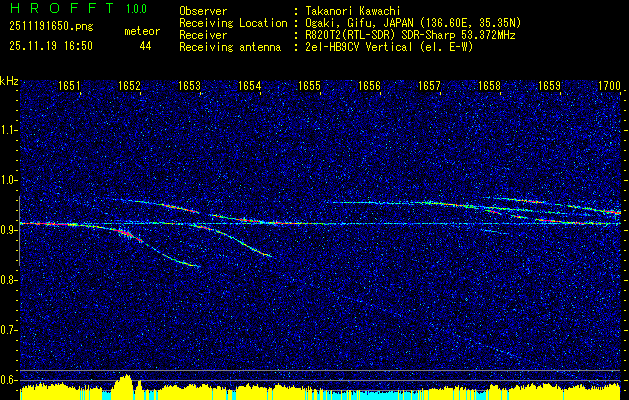Click the 1655 time marker

309,85
